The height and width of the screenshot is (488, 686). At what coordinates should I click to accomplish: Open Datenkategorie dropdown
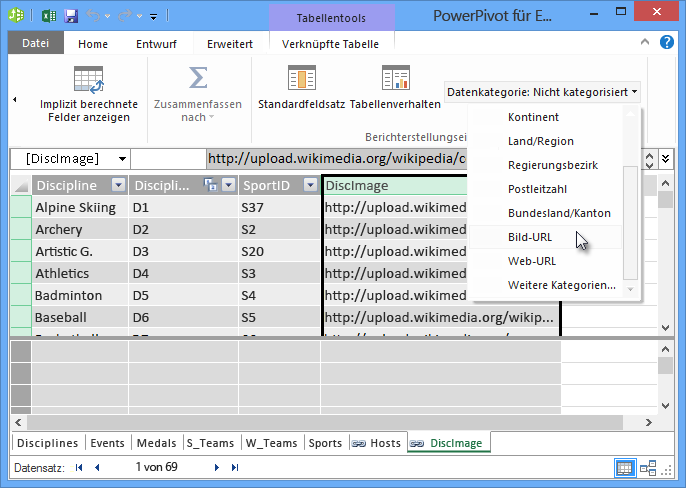coord(542,92)
